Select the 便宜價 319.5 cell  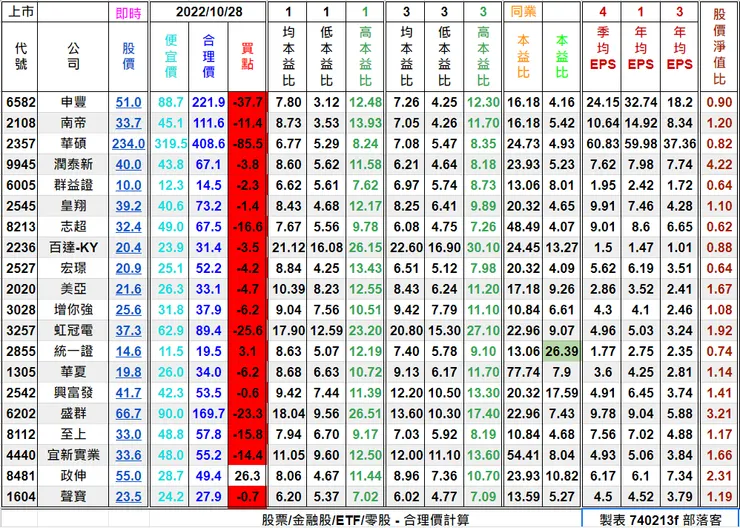coord(170,144)
